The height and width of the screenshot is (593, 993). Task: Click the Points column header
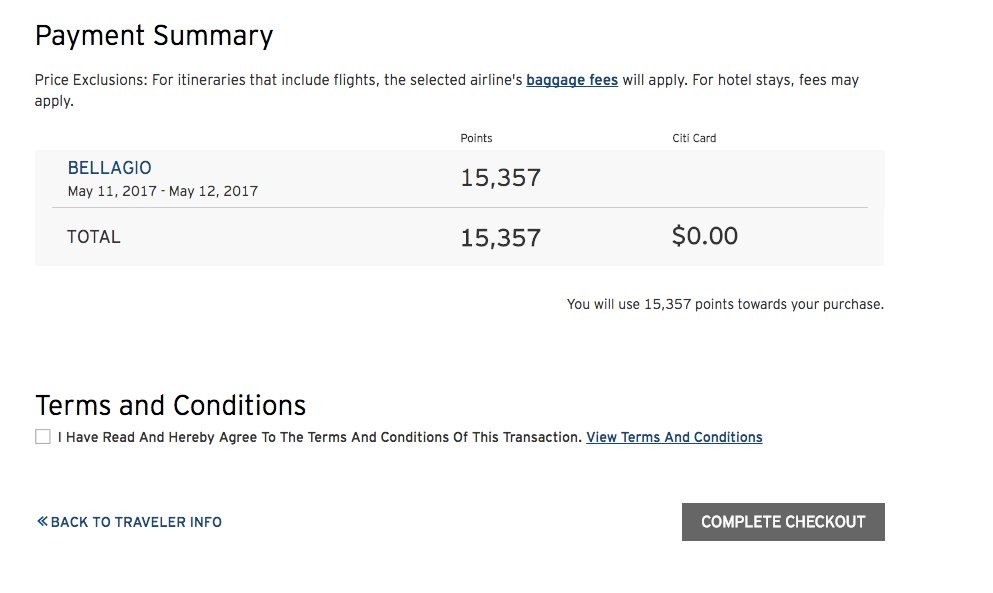476,139
